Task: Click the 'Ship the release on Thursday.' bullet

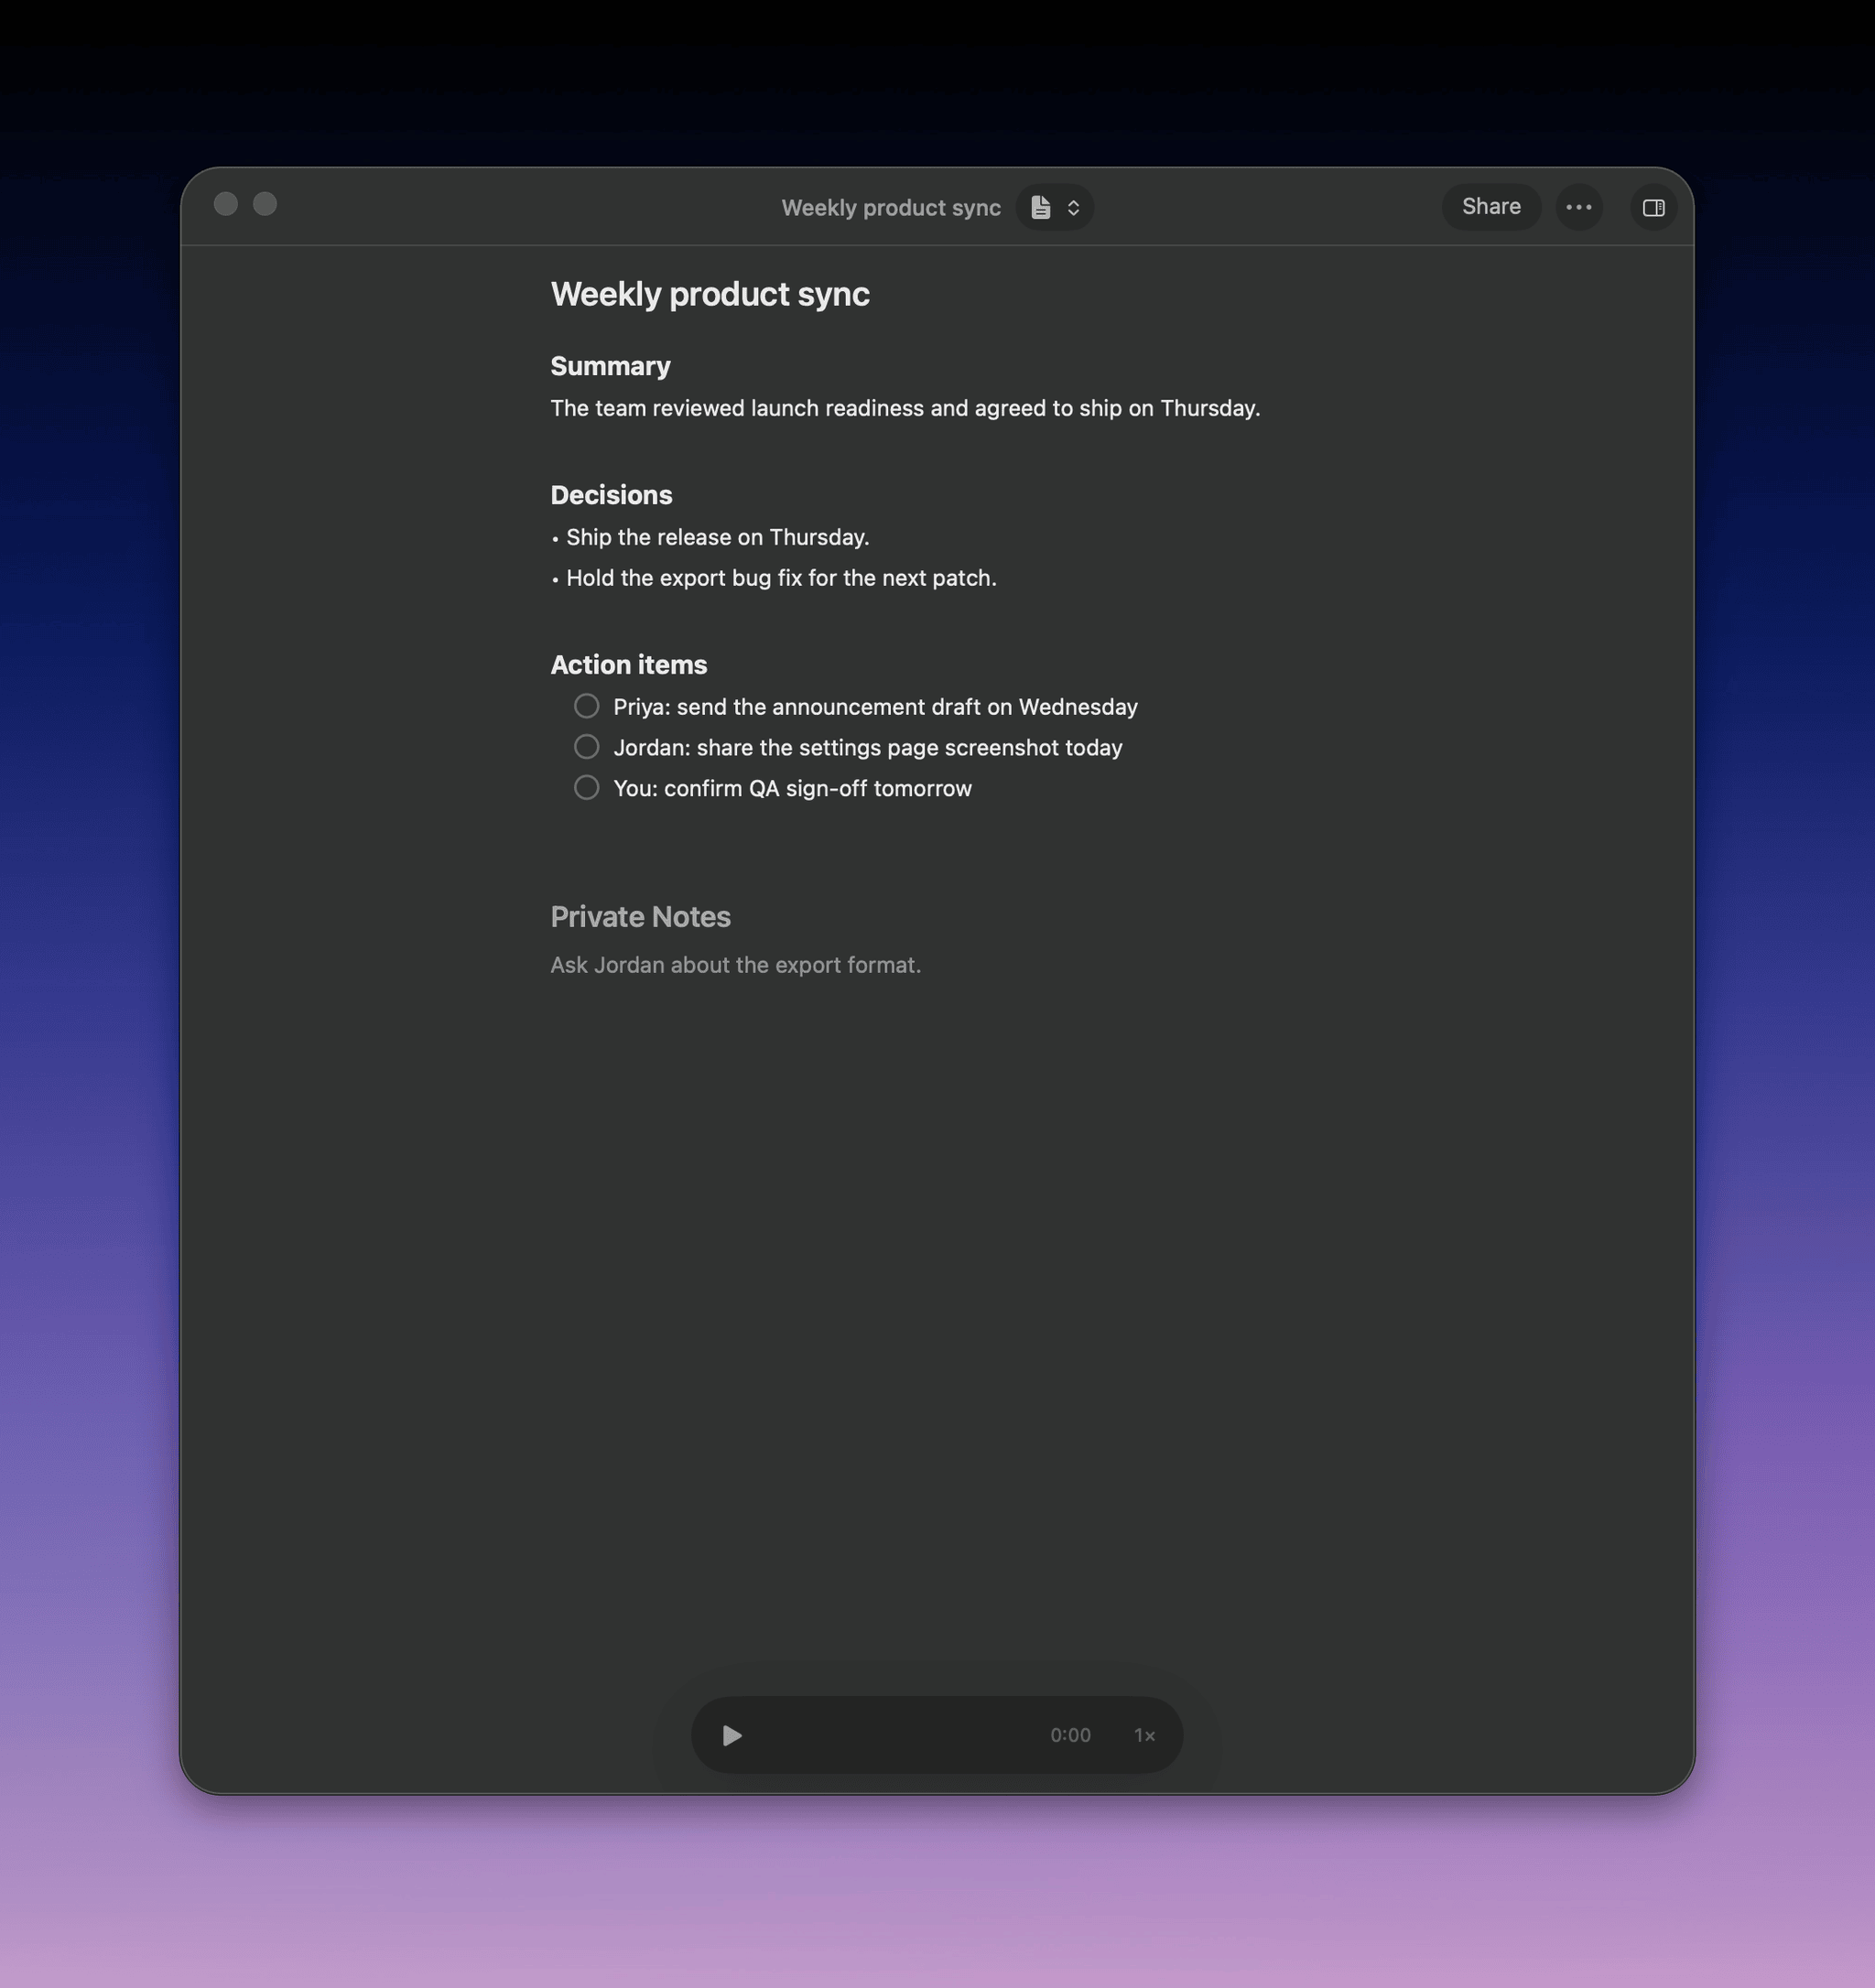Action: 717,537
